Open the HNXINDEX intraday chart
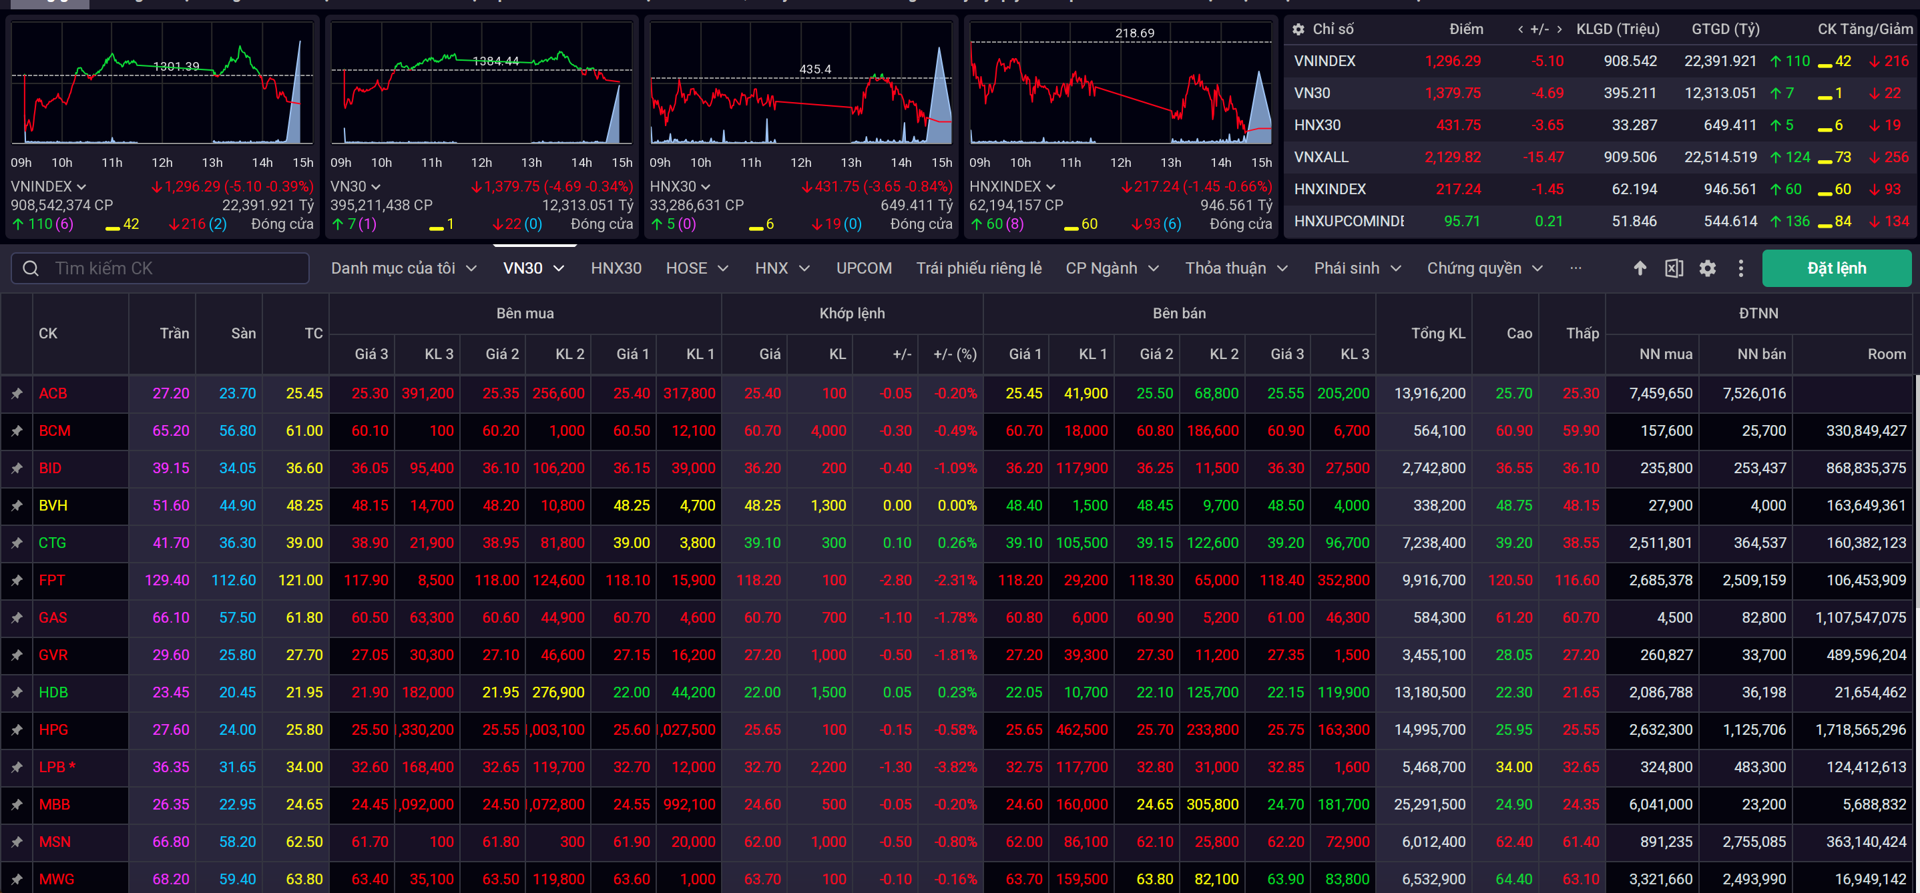This screenshot has height=893, width=1920. coord(1121,84)
